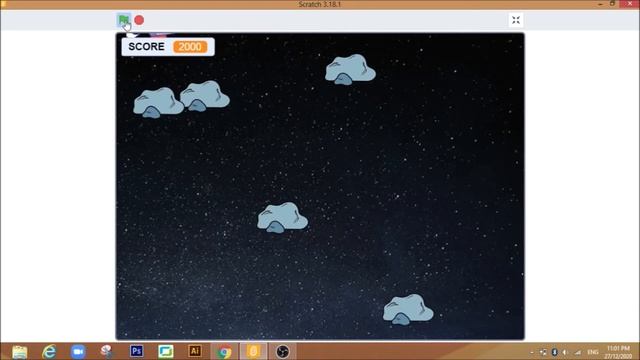Switch to Adobe Illustrator in the taskbar
Viewport: 640px width, 360px height.
[x=195, y=351]
